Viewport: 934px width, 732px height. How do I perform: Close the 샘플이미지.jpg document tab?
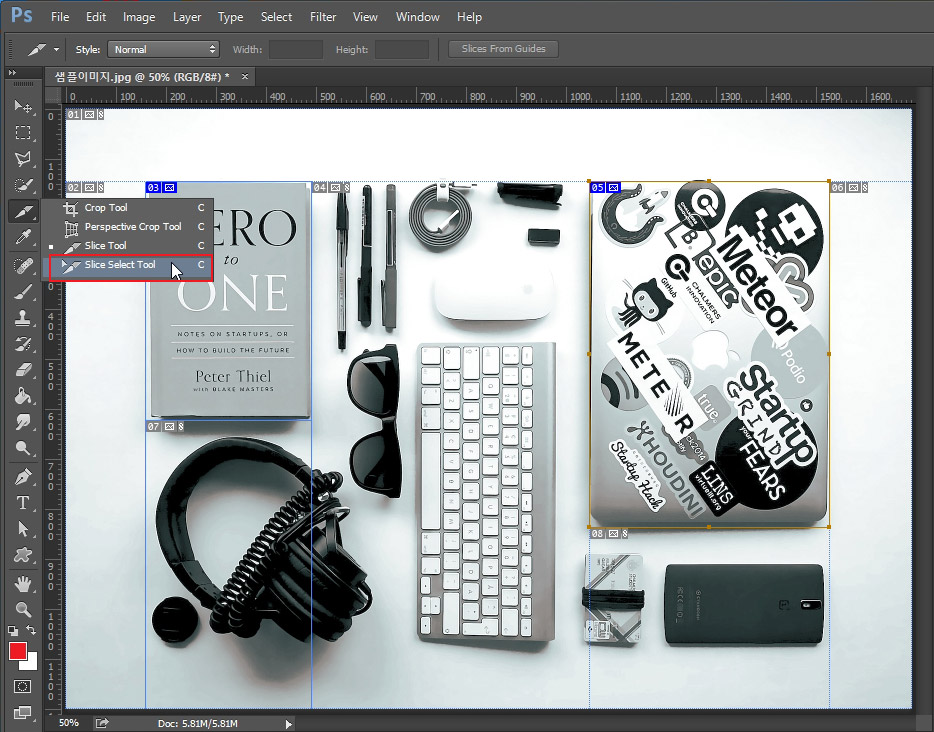pyautogui.click(x=244, y=76)
